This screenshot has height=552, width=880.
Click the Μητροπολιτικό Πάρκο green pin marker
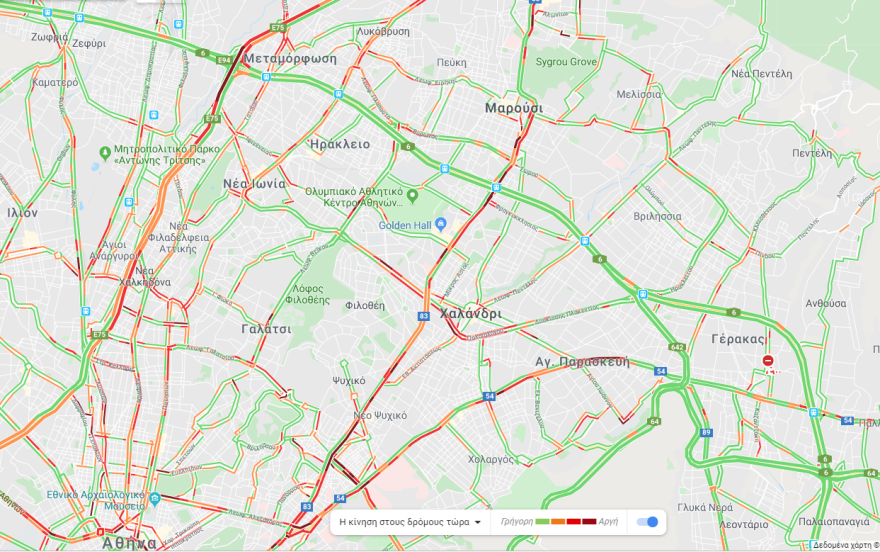click(x=104, y=153)
